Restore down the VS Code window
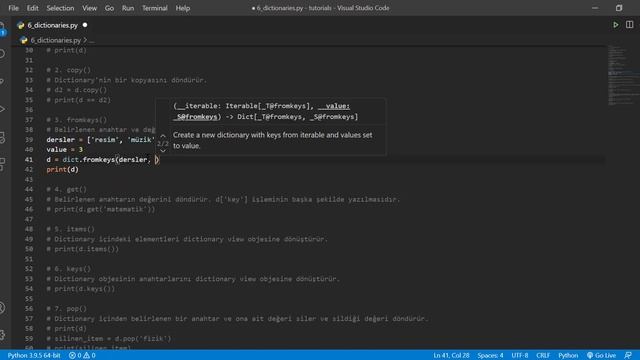 (619, 8)
